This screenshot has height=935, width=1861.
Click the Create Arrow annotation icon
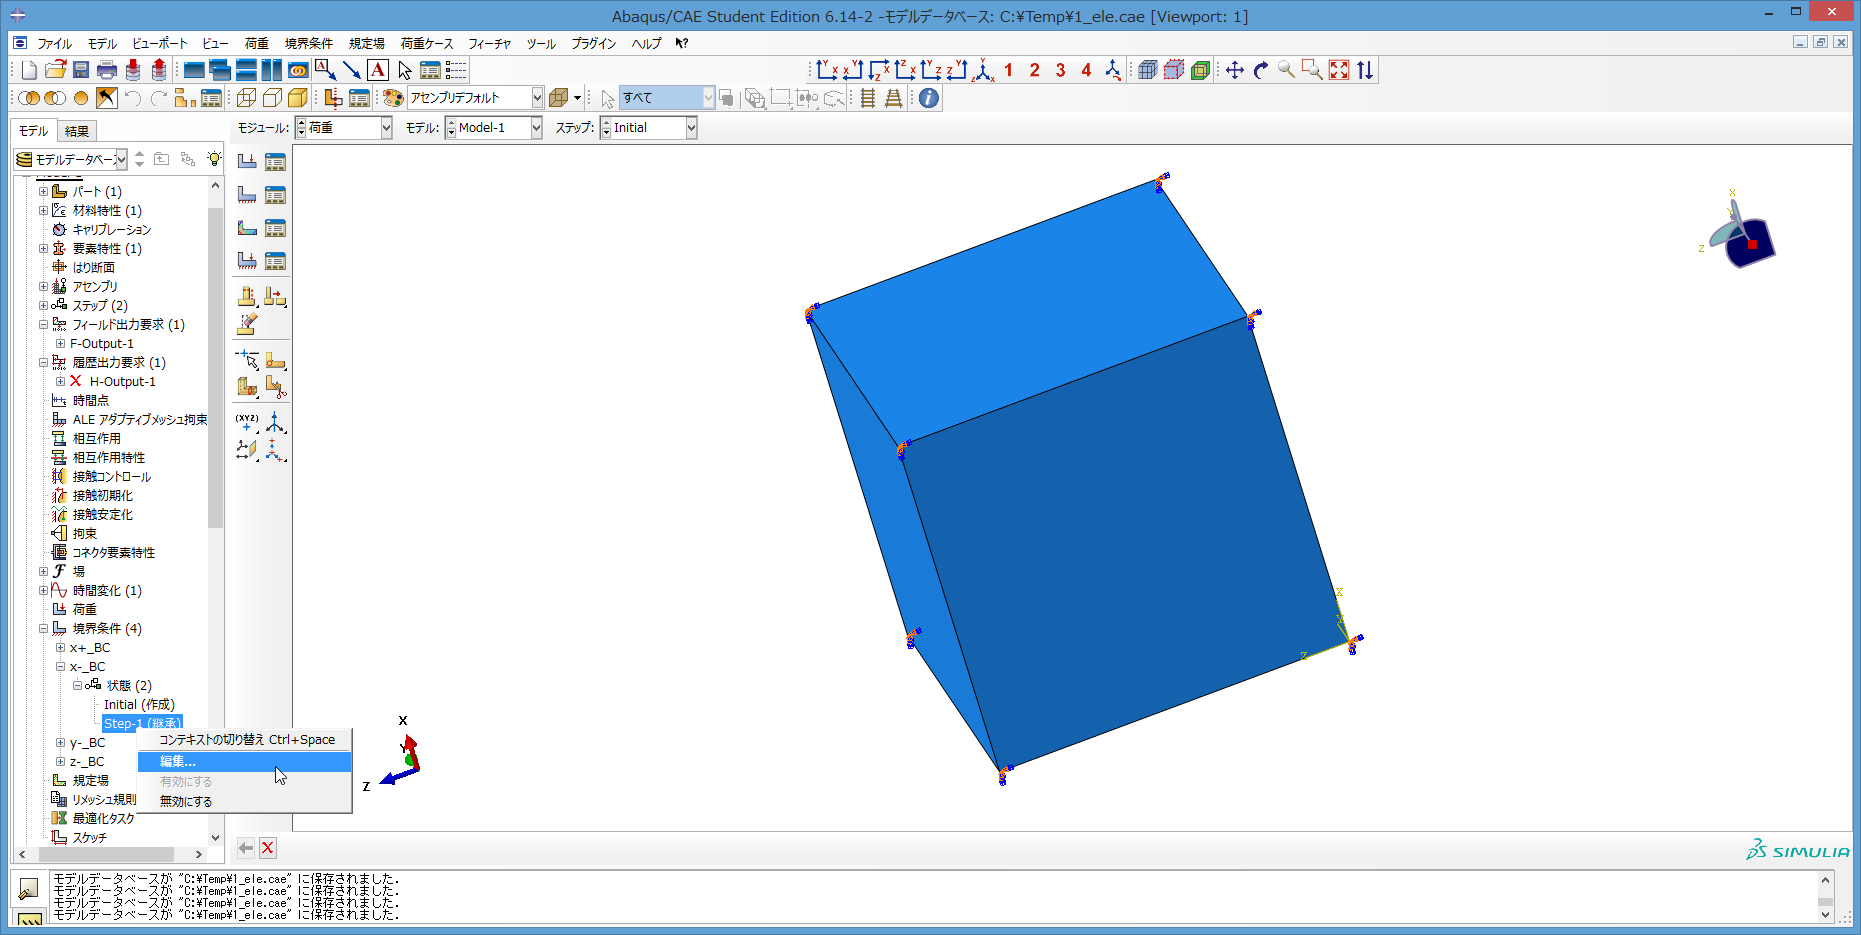click(351, 70)
